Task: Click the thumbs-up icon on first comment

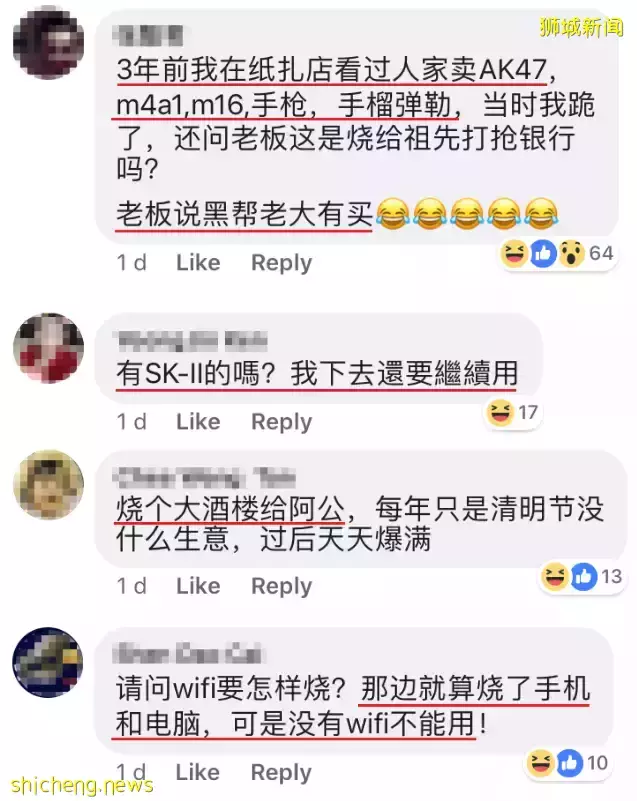Action: tap(543, 253)
